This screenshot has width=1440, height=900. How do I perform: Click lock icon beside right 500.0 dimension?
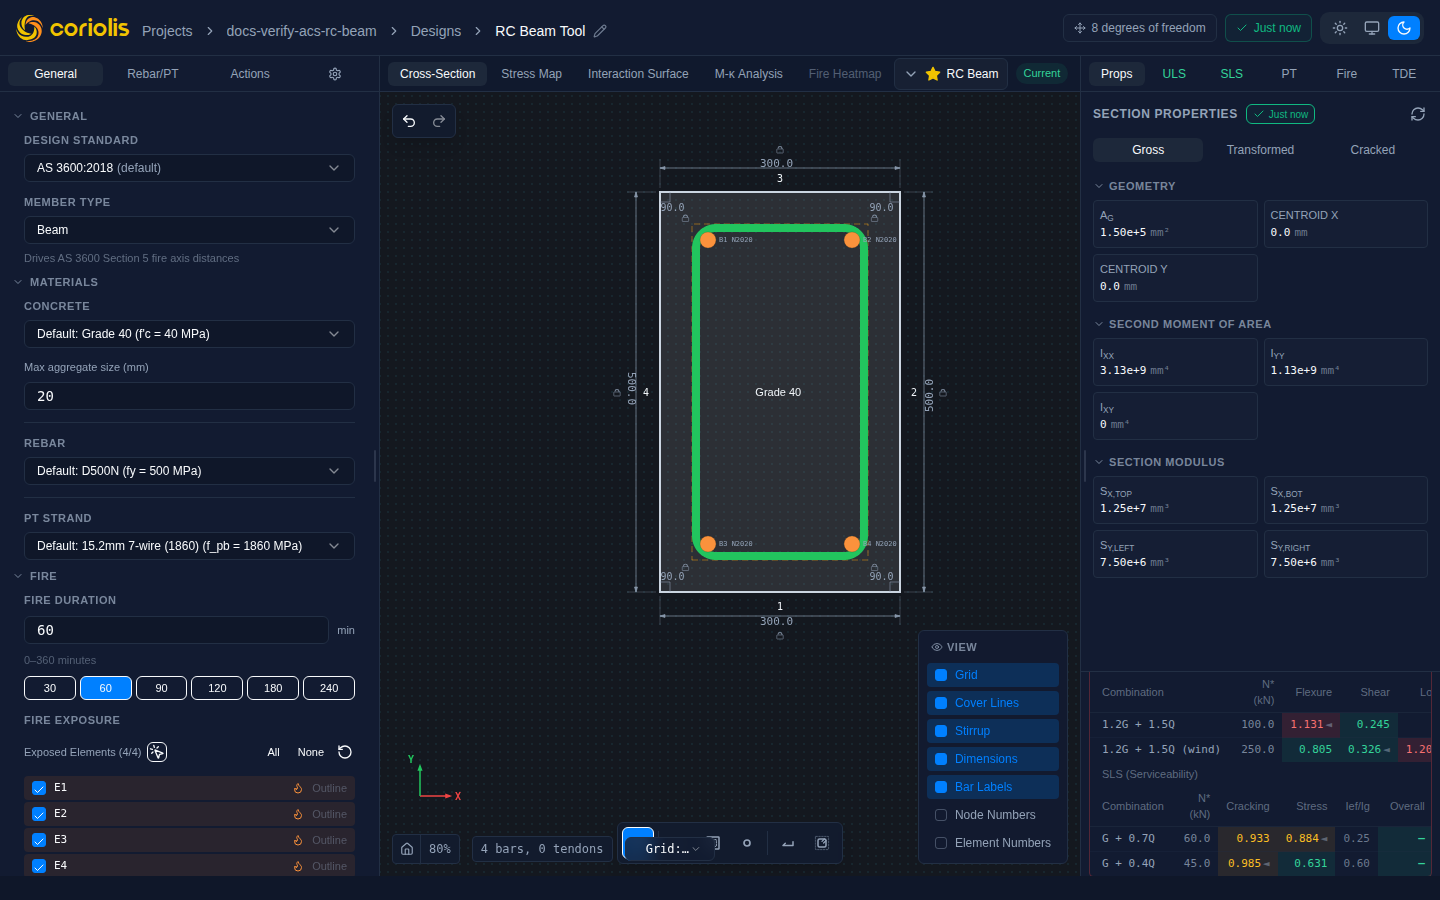point(943,393)
